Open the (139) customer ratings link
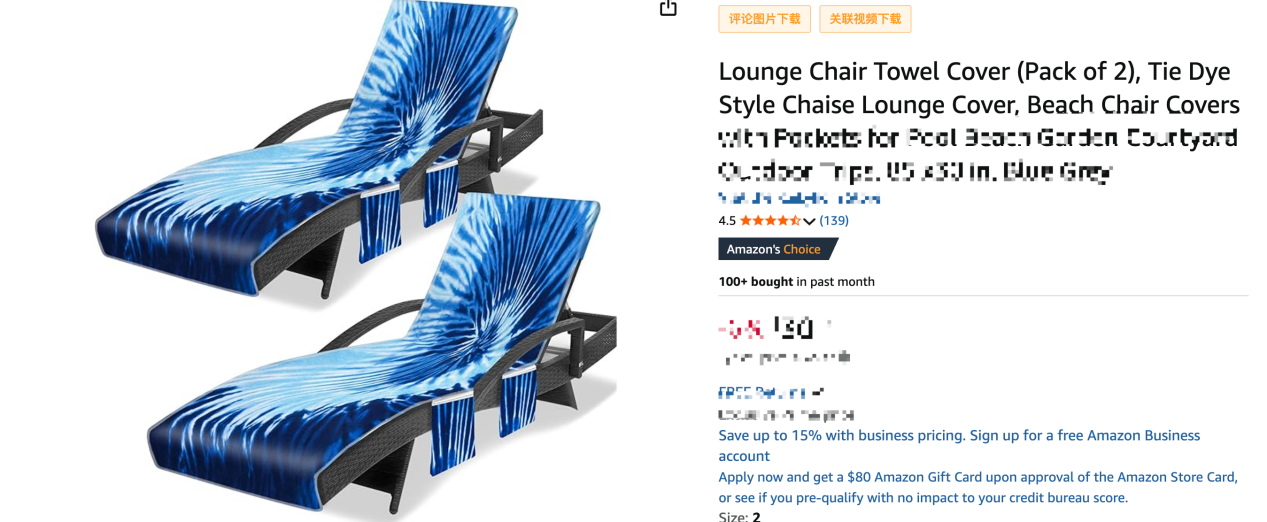This screenshot has height=522, width=1267. pos(834,221)
